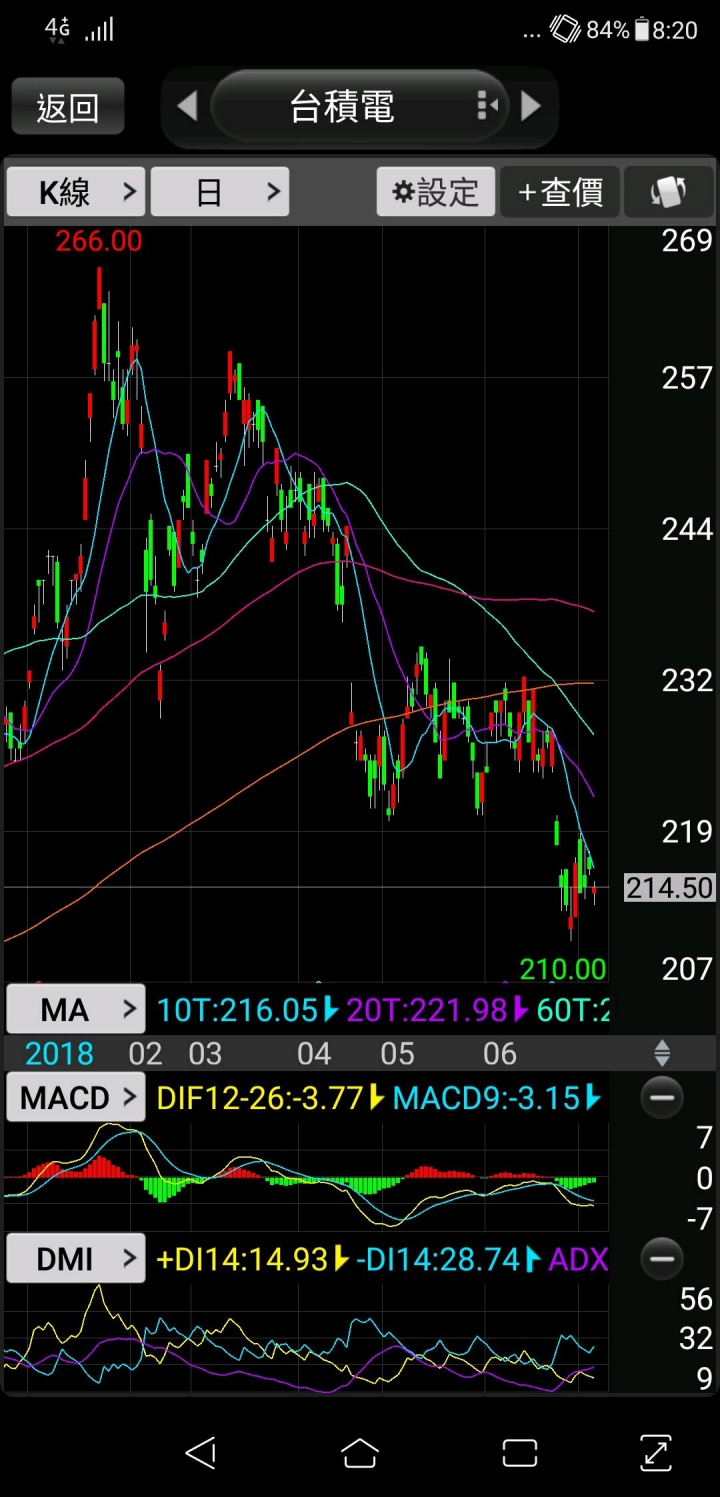Screen dimensions: 720x1497
Task: Collapse DMI panel with minus button
Action: pos(662,1259)
